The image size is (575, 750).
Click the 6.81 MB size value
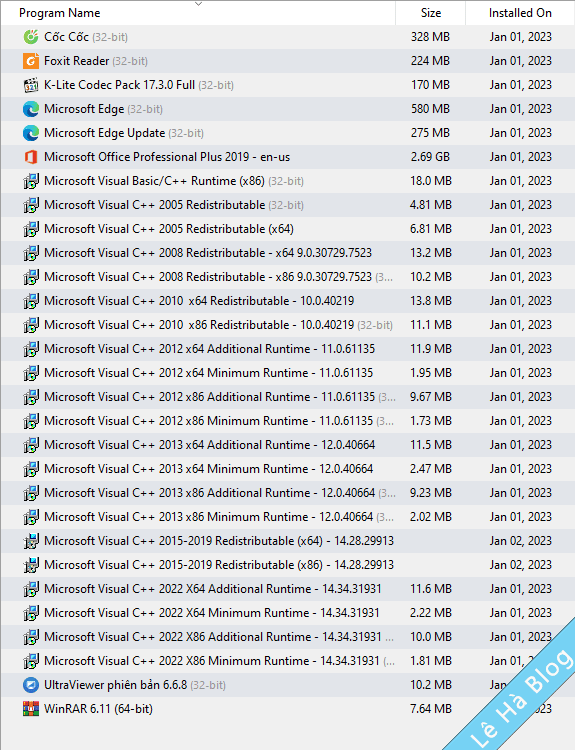pos(431,229)
